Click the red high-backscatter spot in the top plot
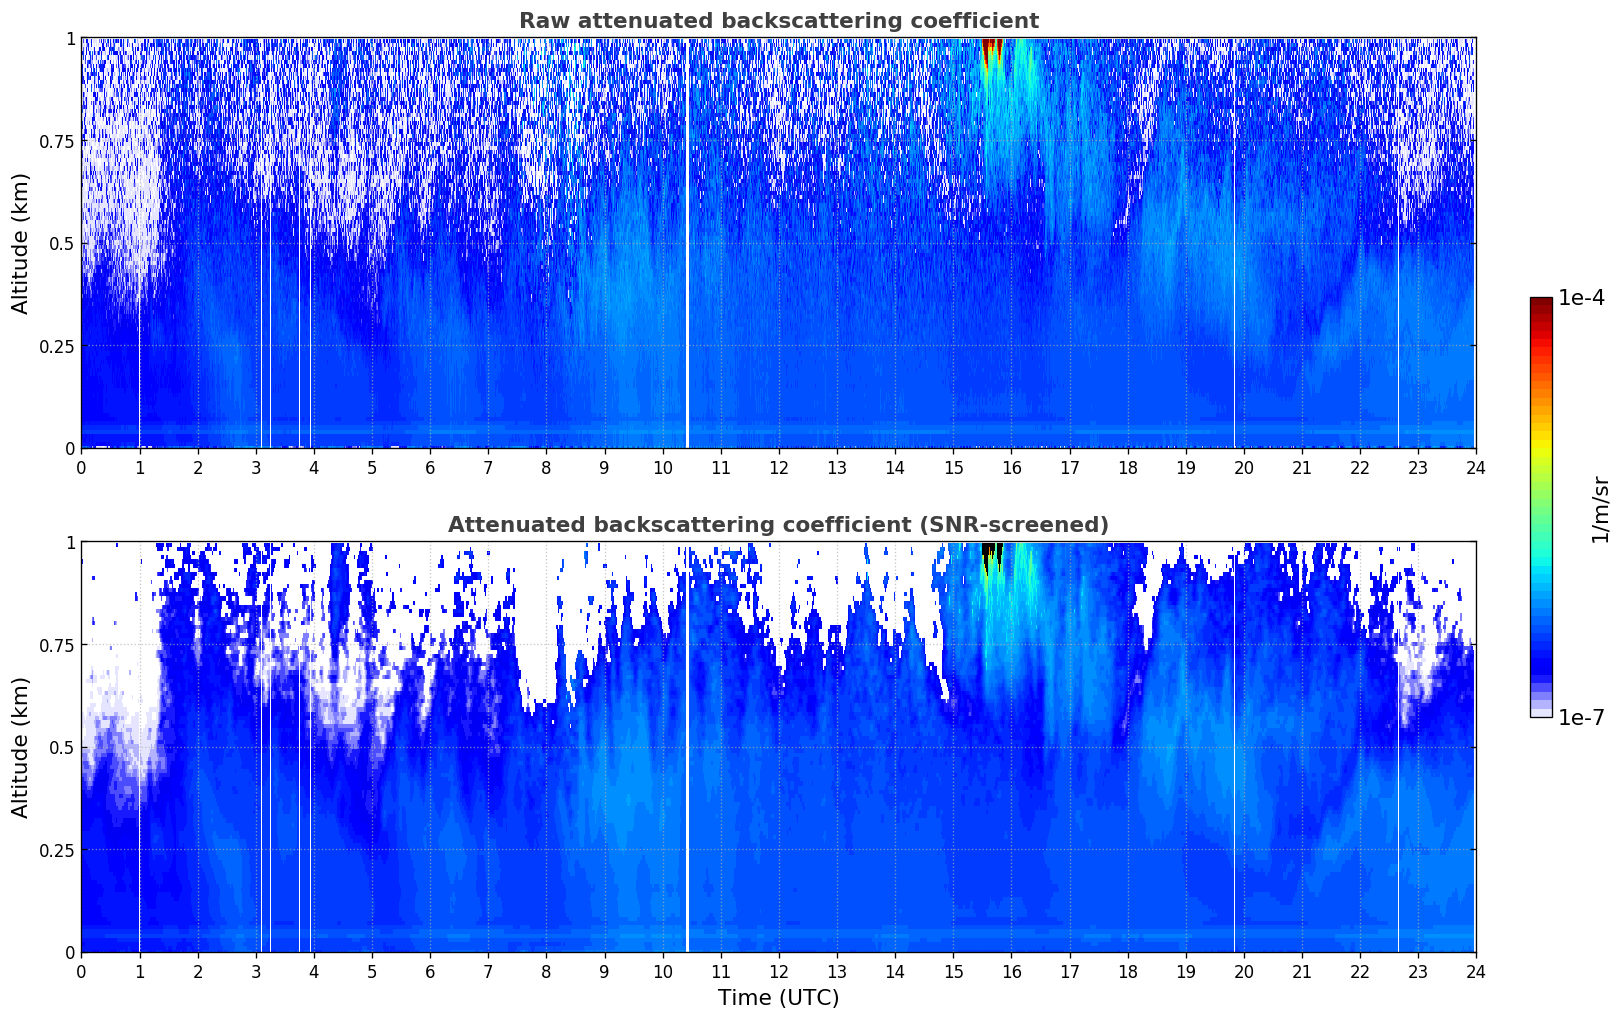 point(990,50)
